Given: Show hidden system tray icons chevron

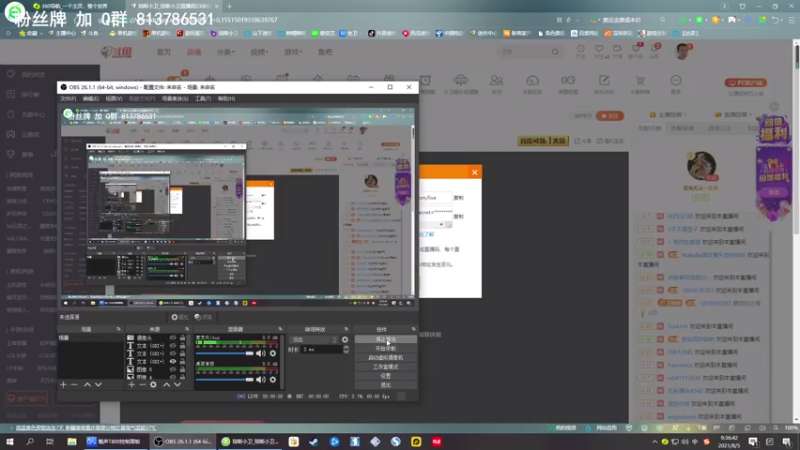Looking at the screenshot, I should tap(655, 442).
